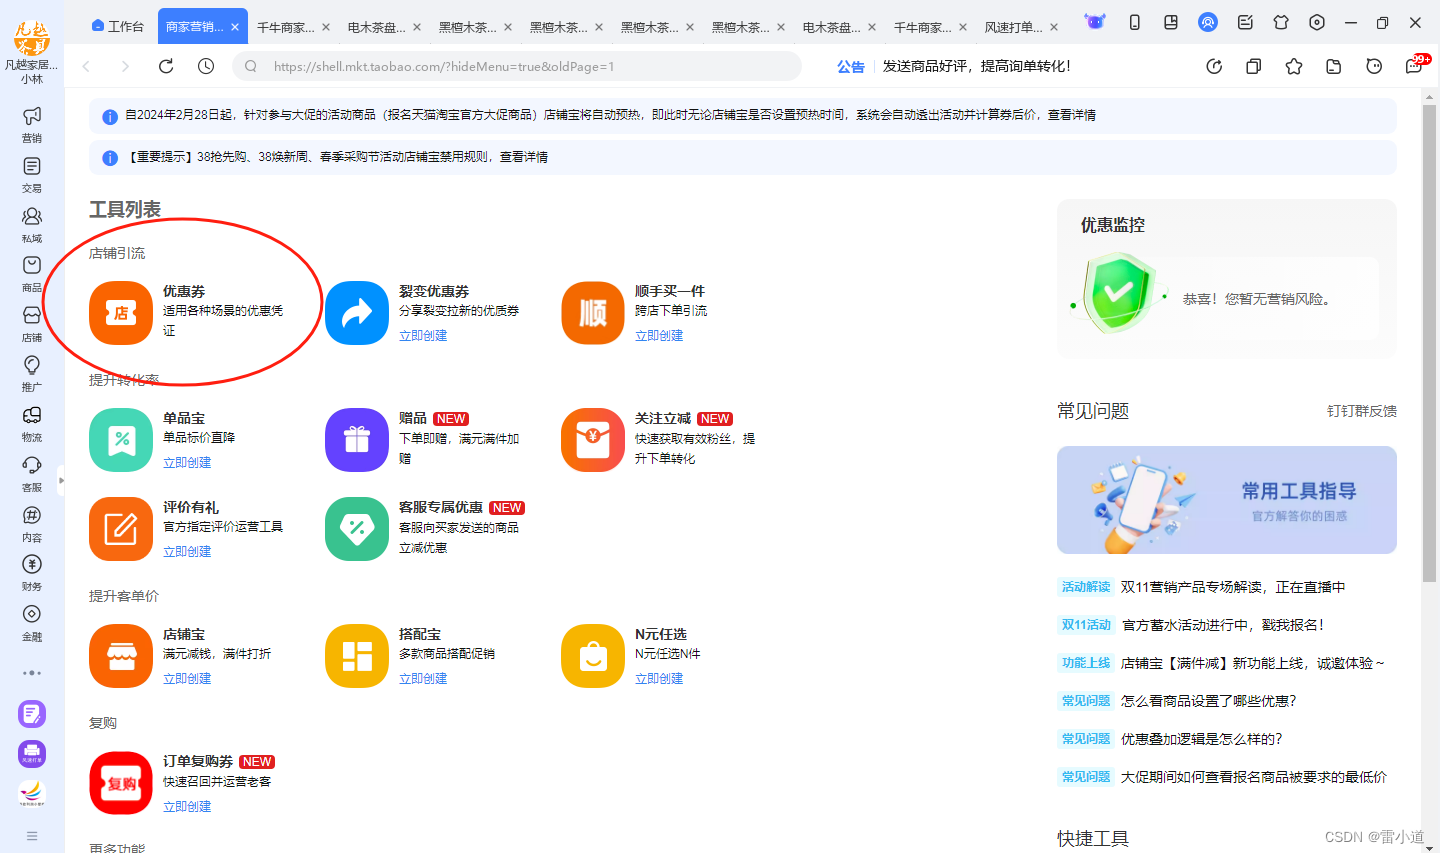Open 物流 in the left sidebar
Viewport: 1440px width, 853px height.
tap(32, 423)
